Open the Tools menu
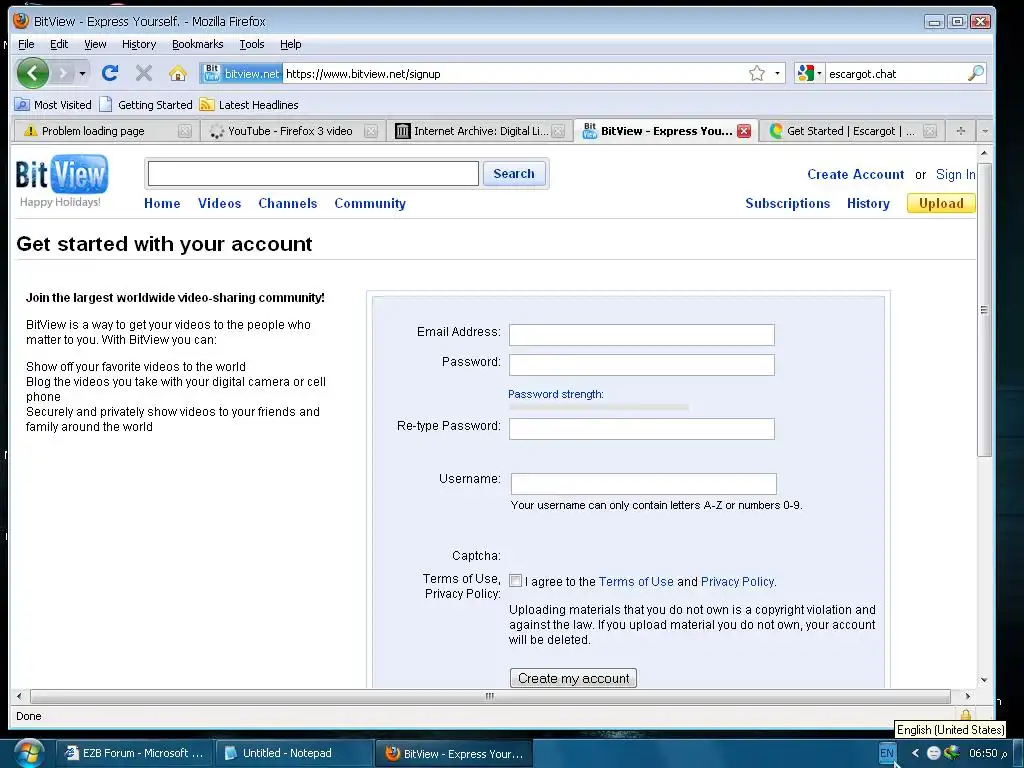Viewport: 1024px width, 768px height. tap(251, 44)
